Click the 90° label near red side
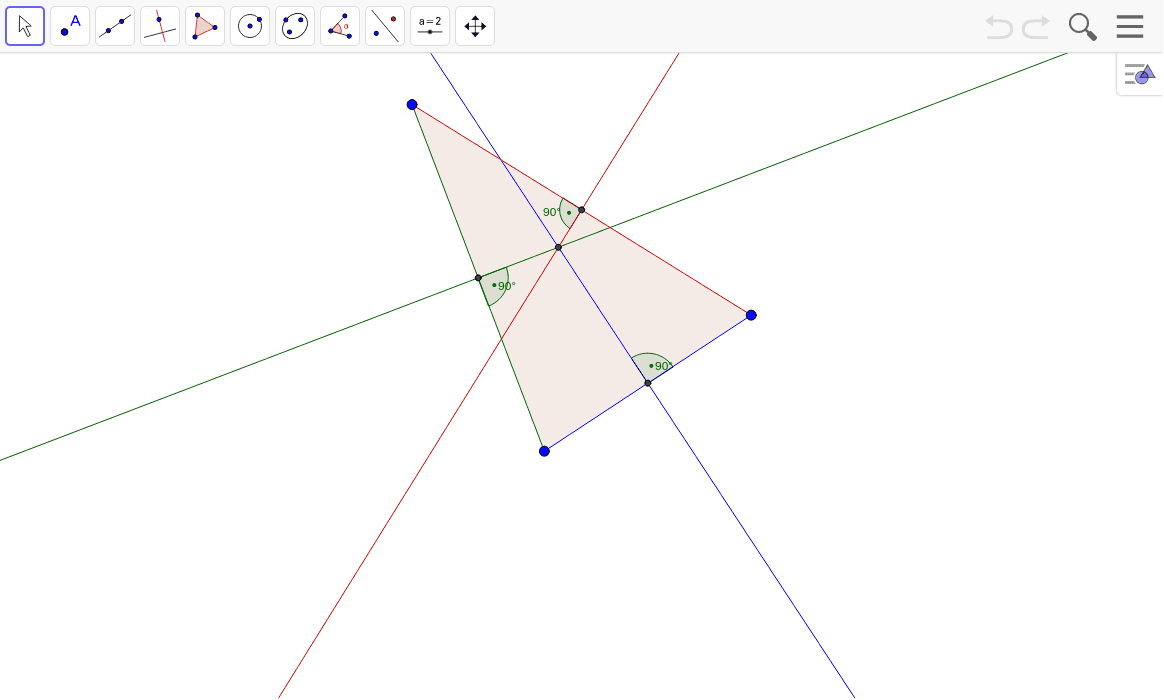 [x=552, y=212]
